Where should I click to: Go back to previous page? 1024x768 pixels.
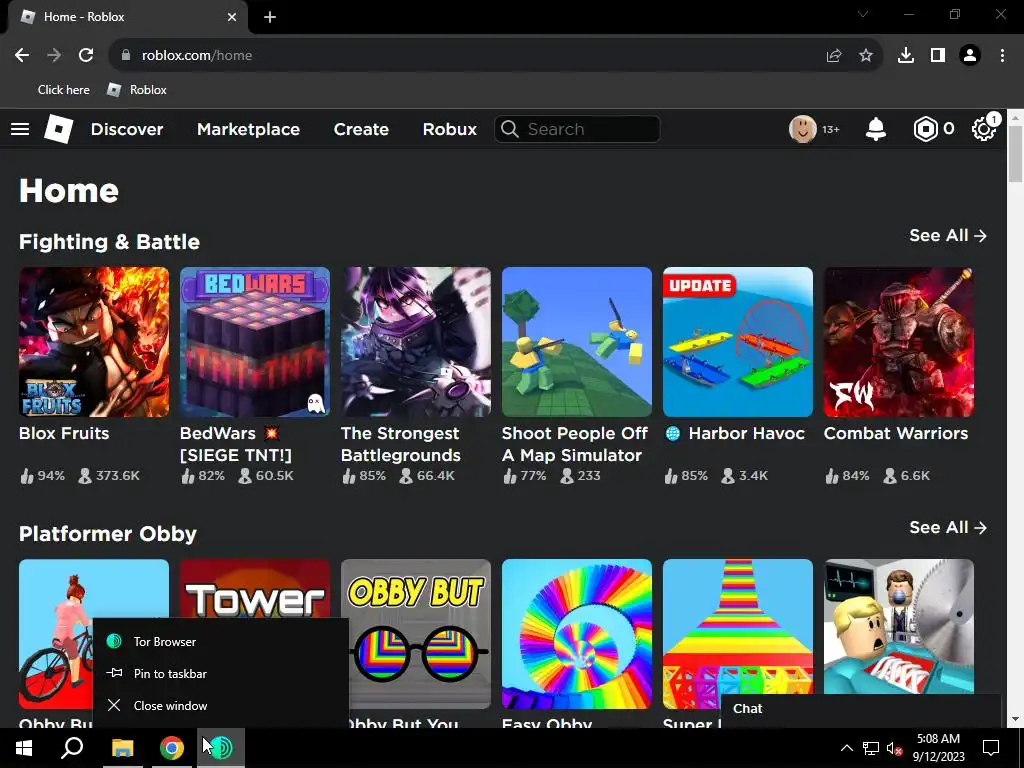(x=22, y=56)
